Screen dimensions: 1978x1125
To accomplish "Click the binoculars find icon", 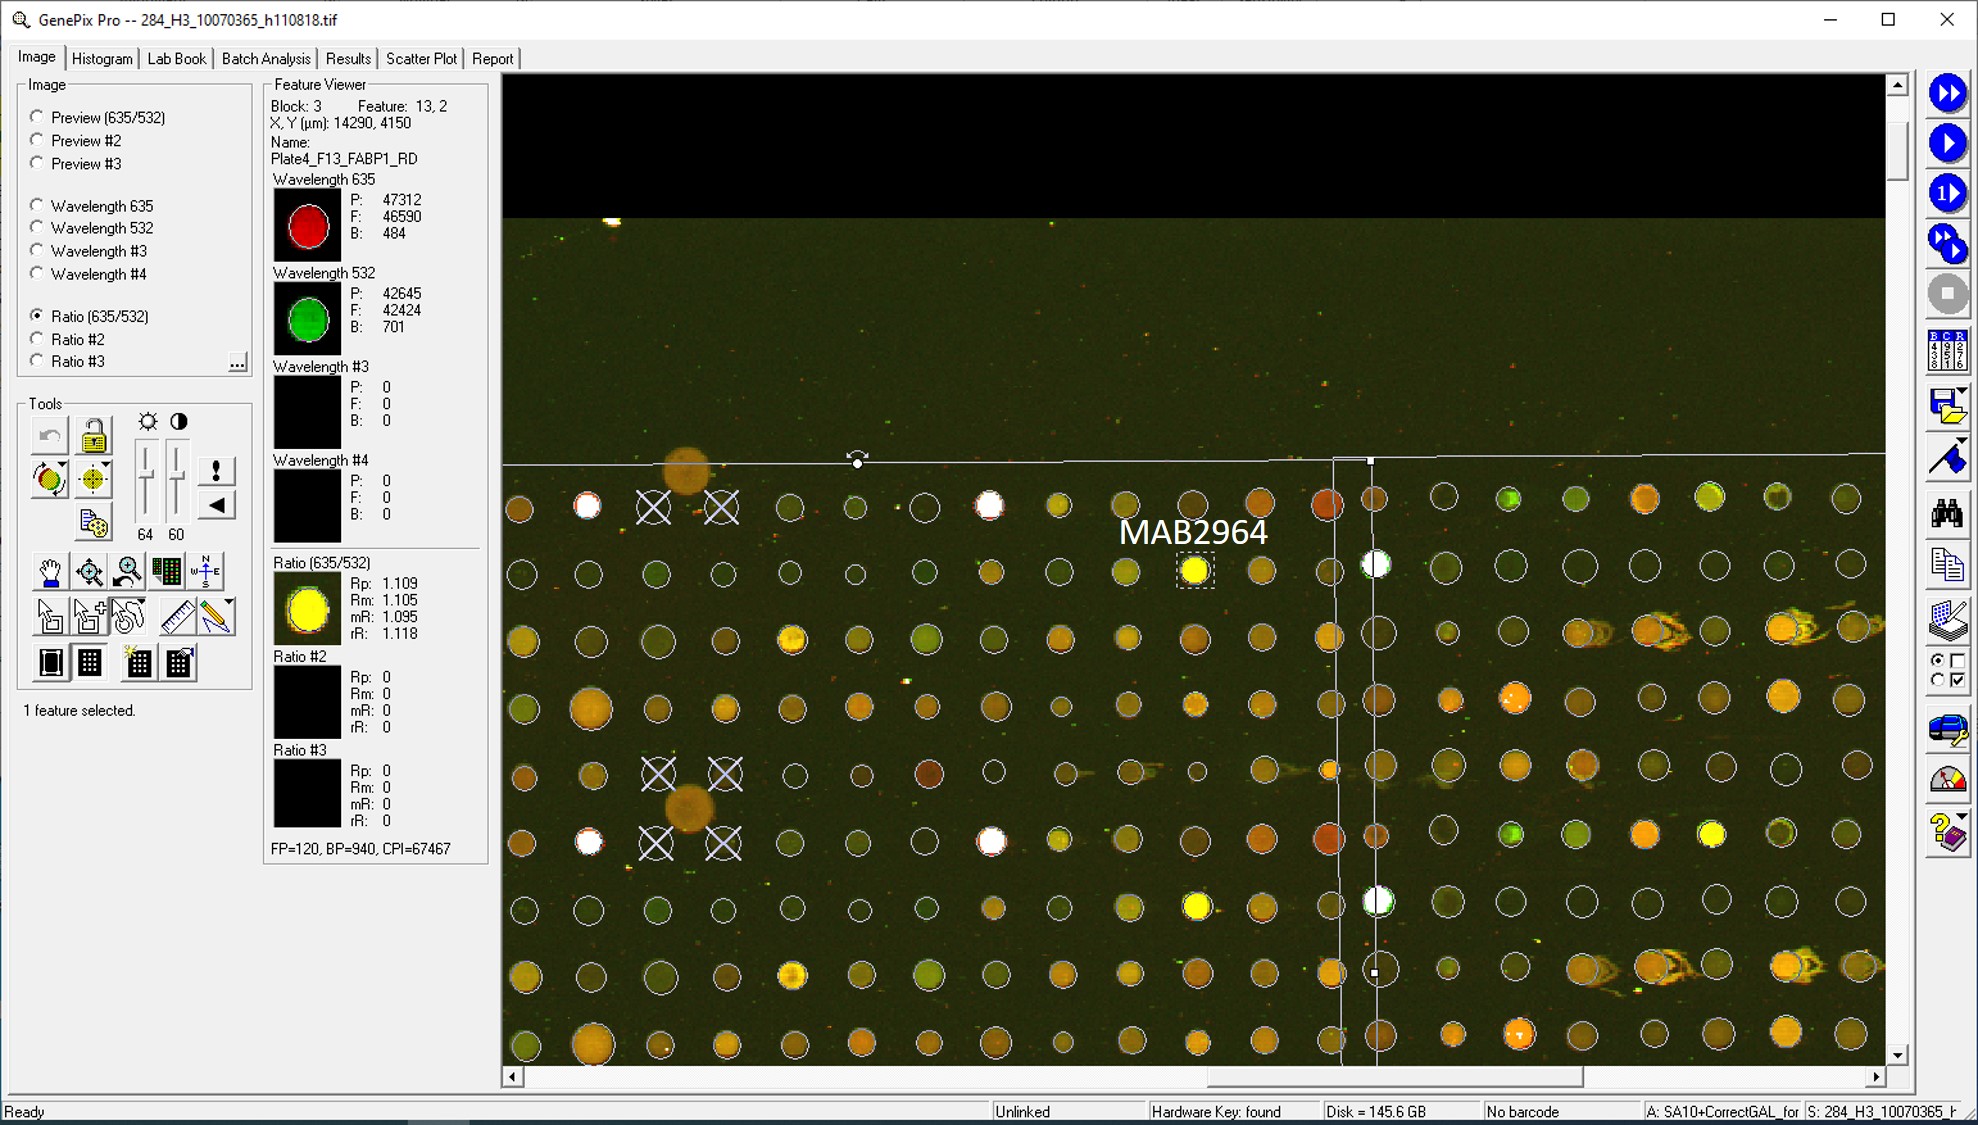I will point(1946,515).
